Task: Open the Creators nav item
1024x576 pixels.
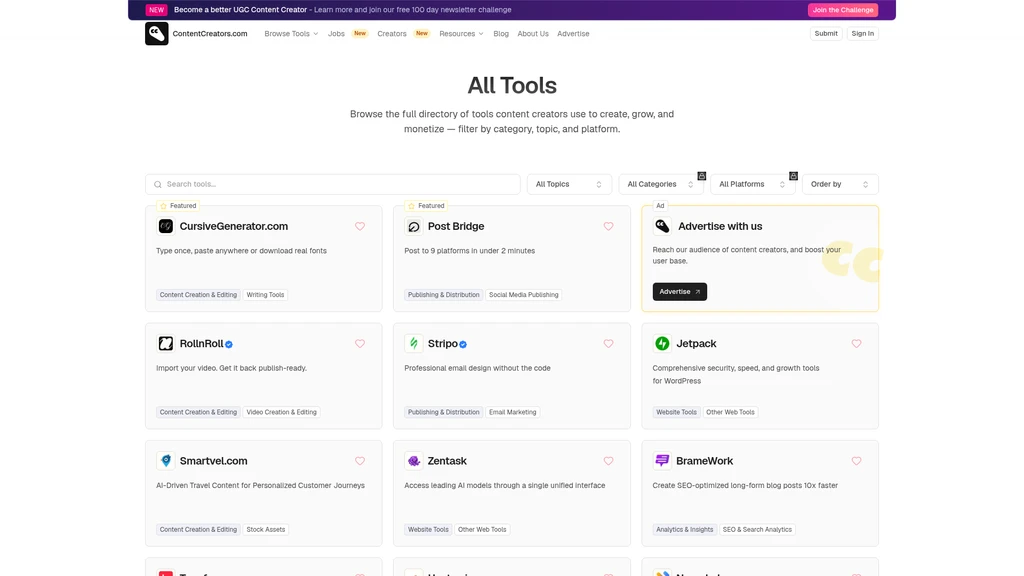Action: pyautogui.click(x=392, y=33)
